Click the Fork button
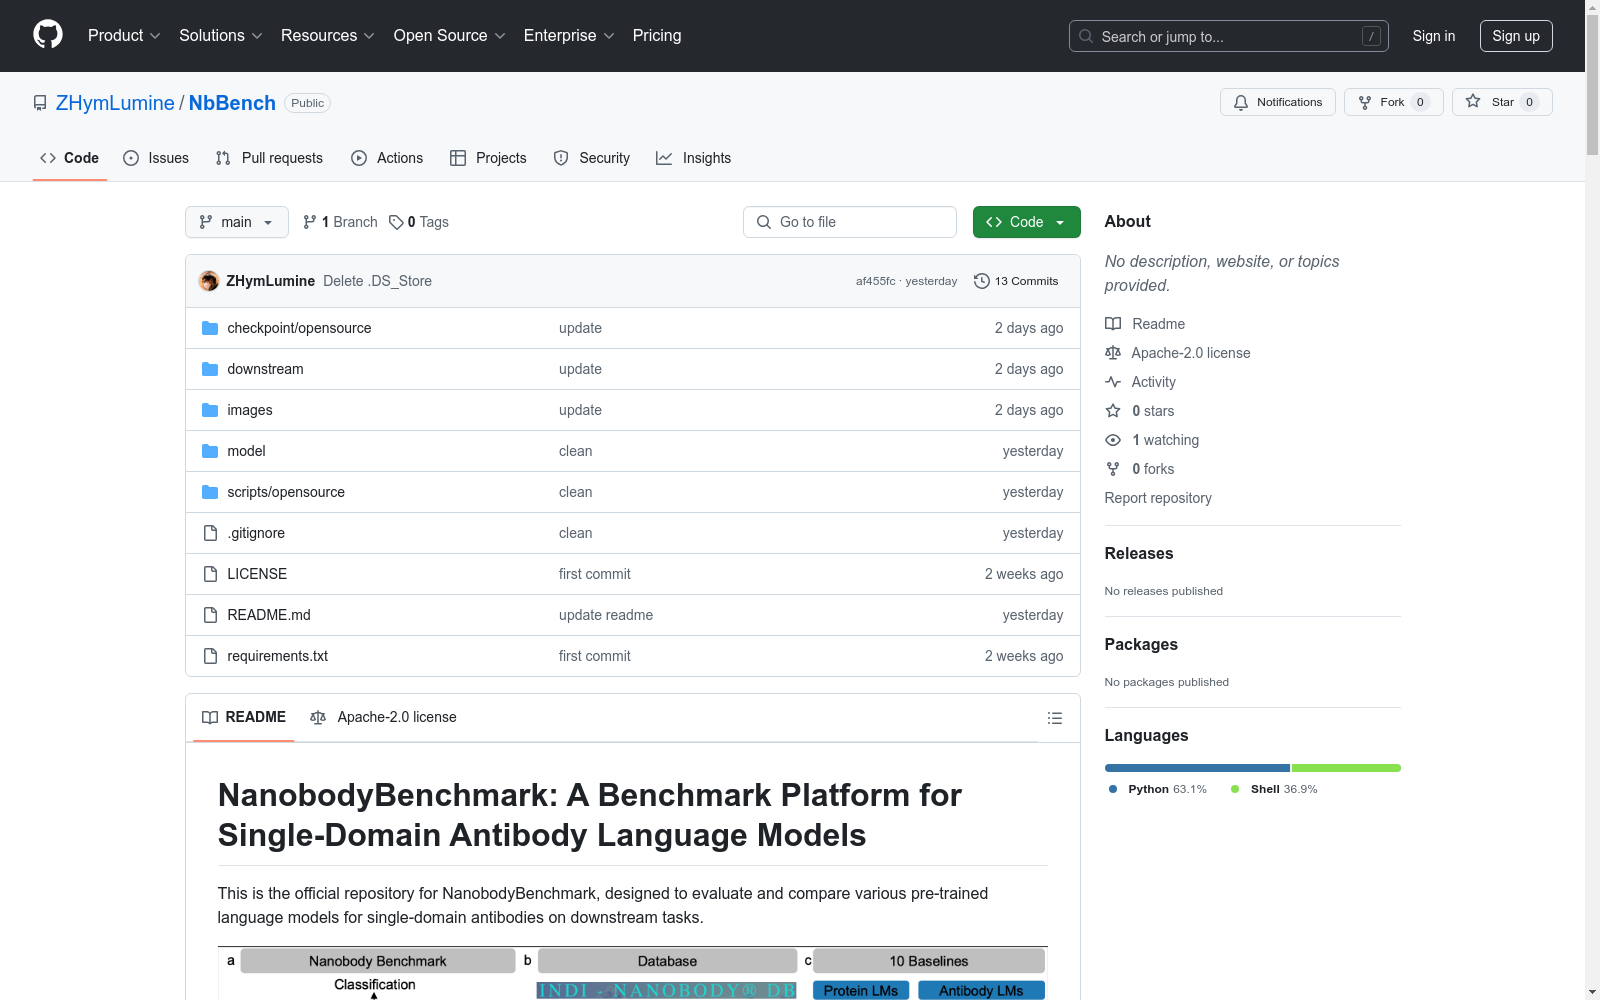Screen dimensions: 1600x1000 (1394, 102)
